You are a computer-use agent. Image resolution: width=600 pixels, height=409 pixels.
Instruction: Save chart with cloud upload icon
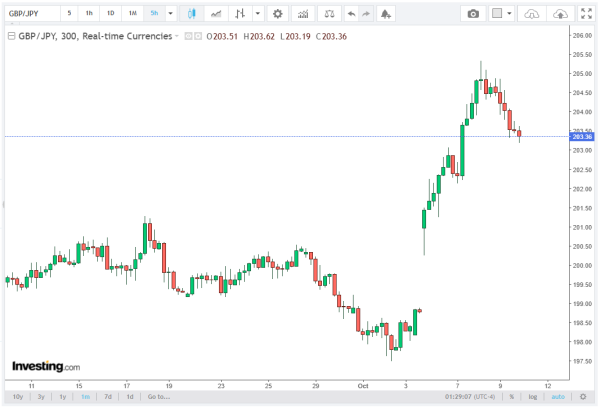561,13
